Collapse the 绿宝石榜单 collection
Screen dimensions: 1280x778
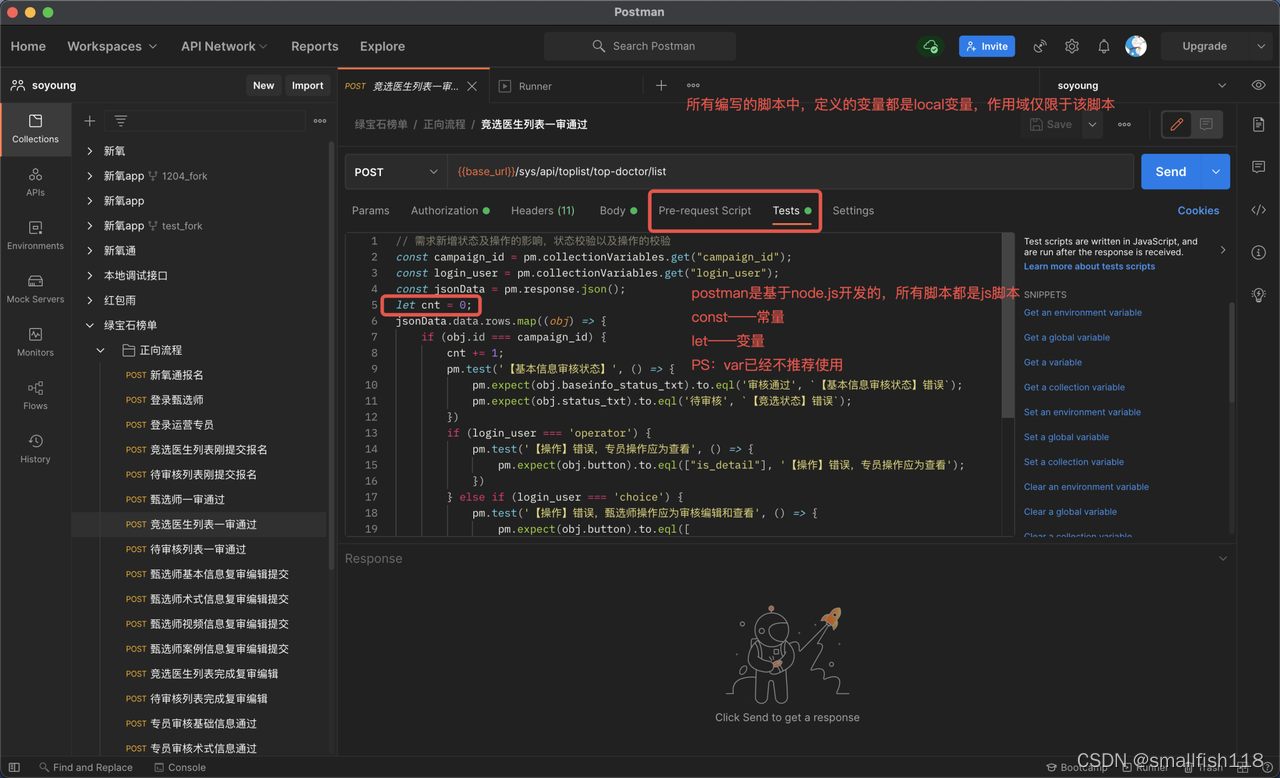[90, 326]
